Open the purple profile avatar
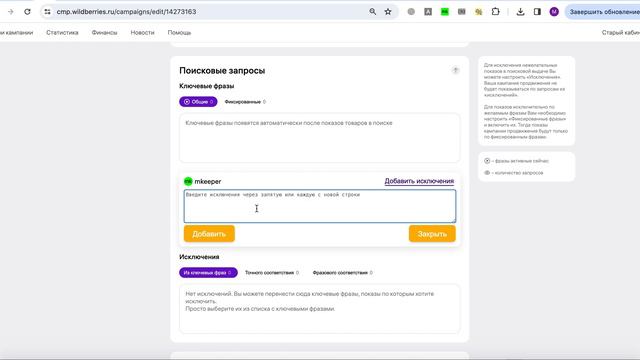The image size is (640, 360). click(x=554, y=12)
